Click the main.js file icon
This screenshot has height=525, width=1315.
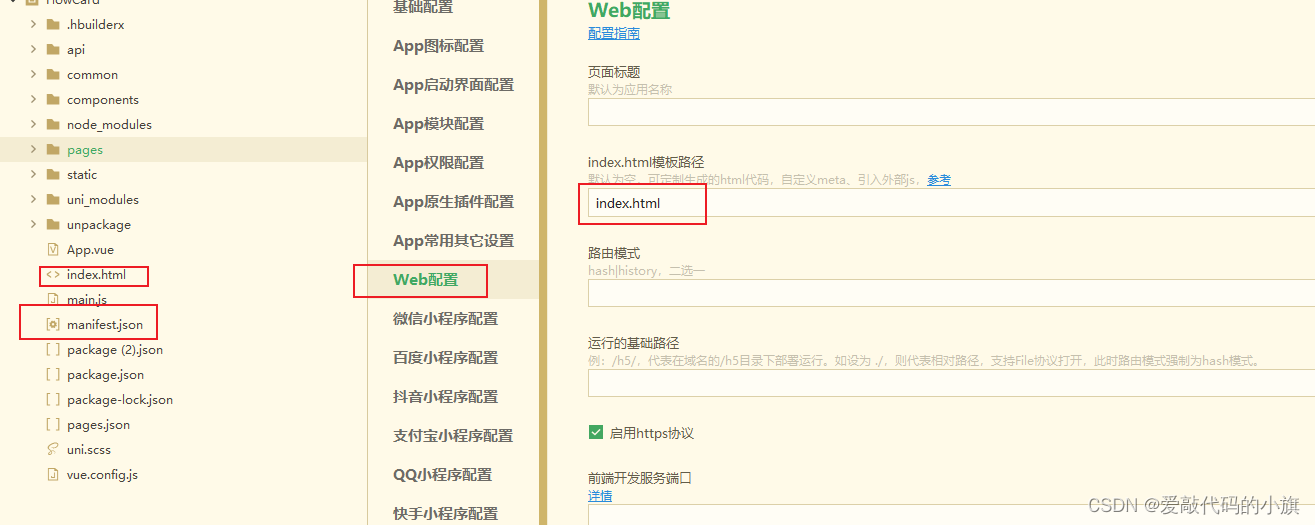coord(53,299)
